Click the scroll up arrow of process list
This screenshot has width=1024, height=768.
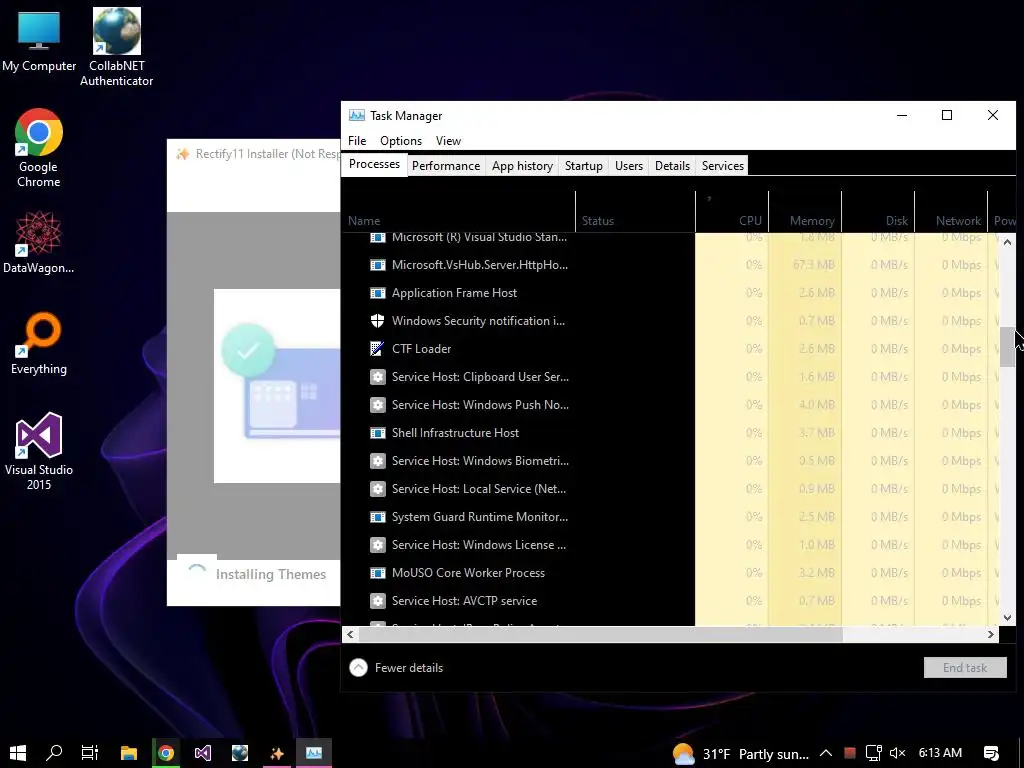[1007, 242]
